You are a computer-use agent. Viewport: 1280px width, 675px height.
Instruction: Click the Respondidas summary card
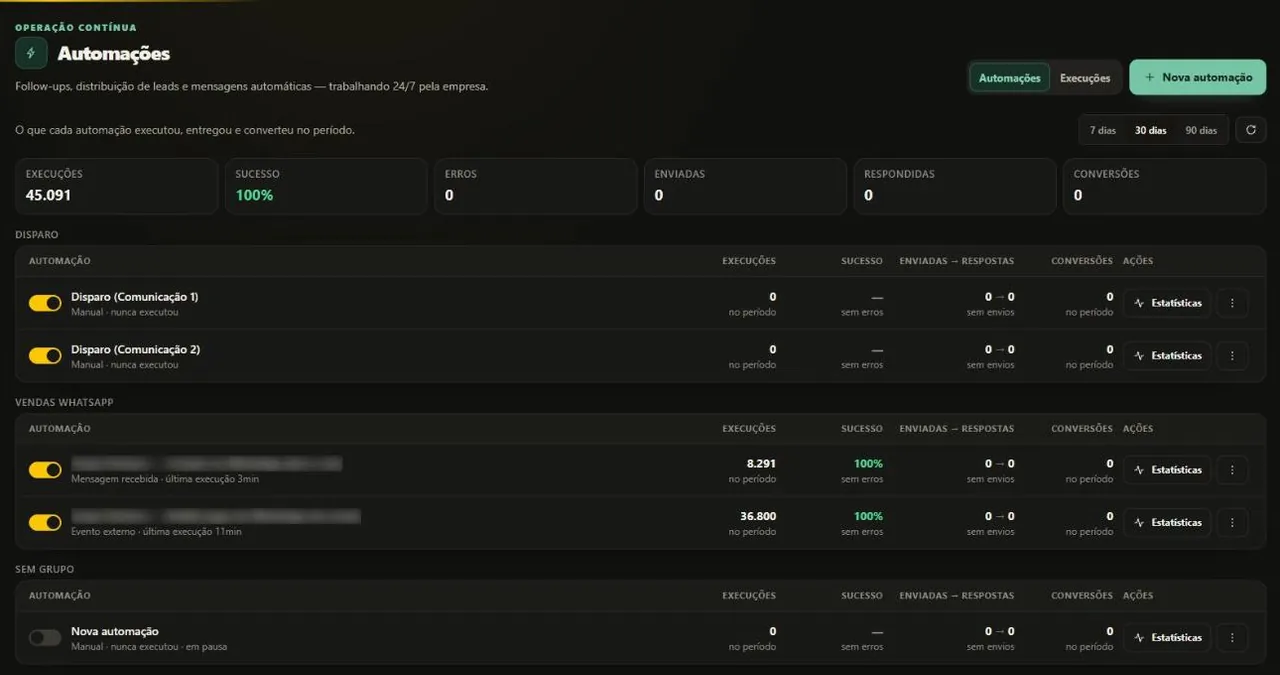point(955,186)
